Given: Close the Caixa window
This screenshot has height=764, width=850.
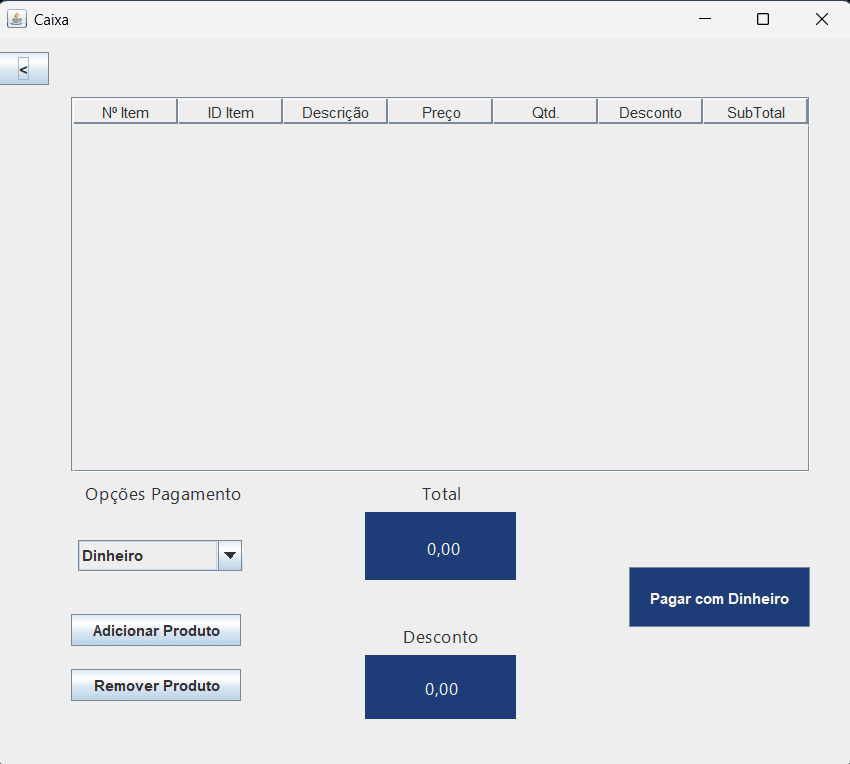Looking at the screenshot, I should point(821,19).
